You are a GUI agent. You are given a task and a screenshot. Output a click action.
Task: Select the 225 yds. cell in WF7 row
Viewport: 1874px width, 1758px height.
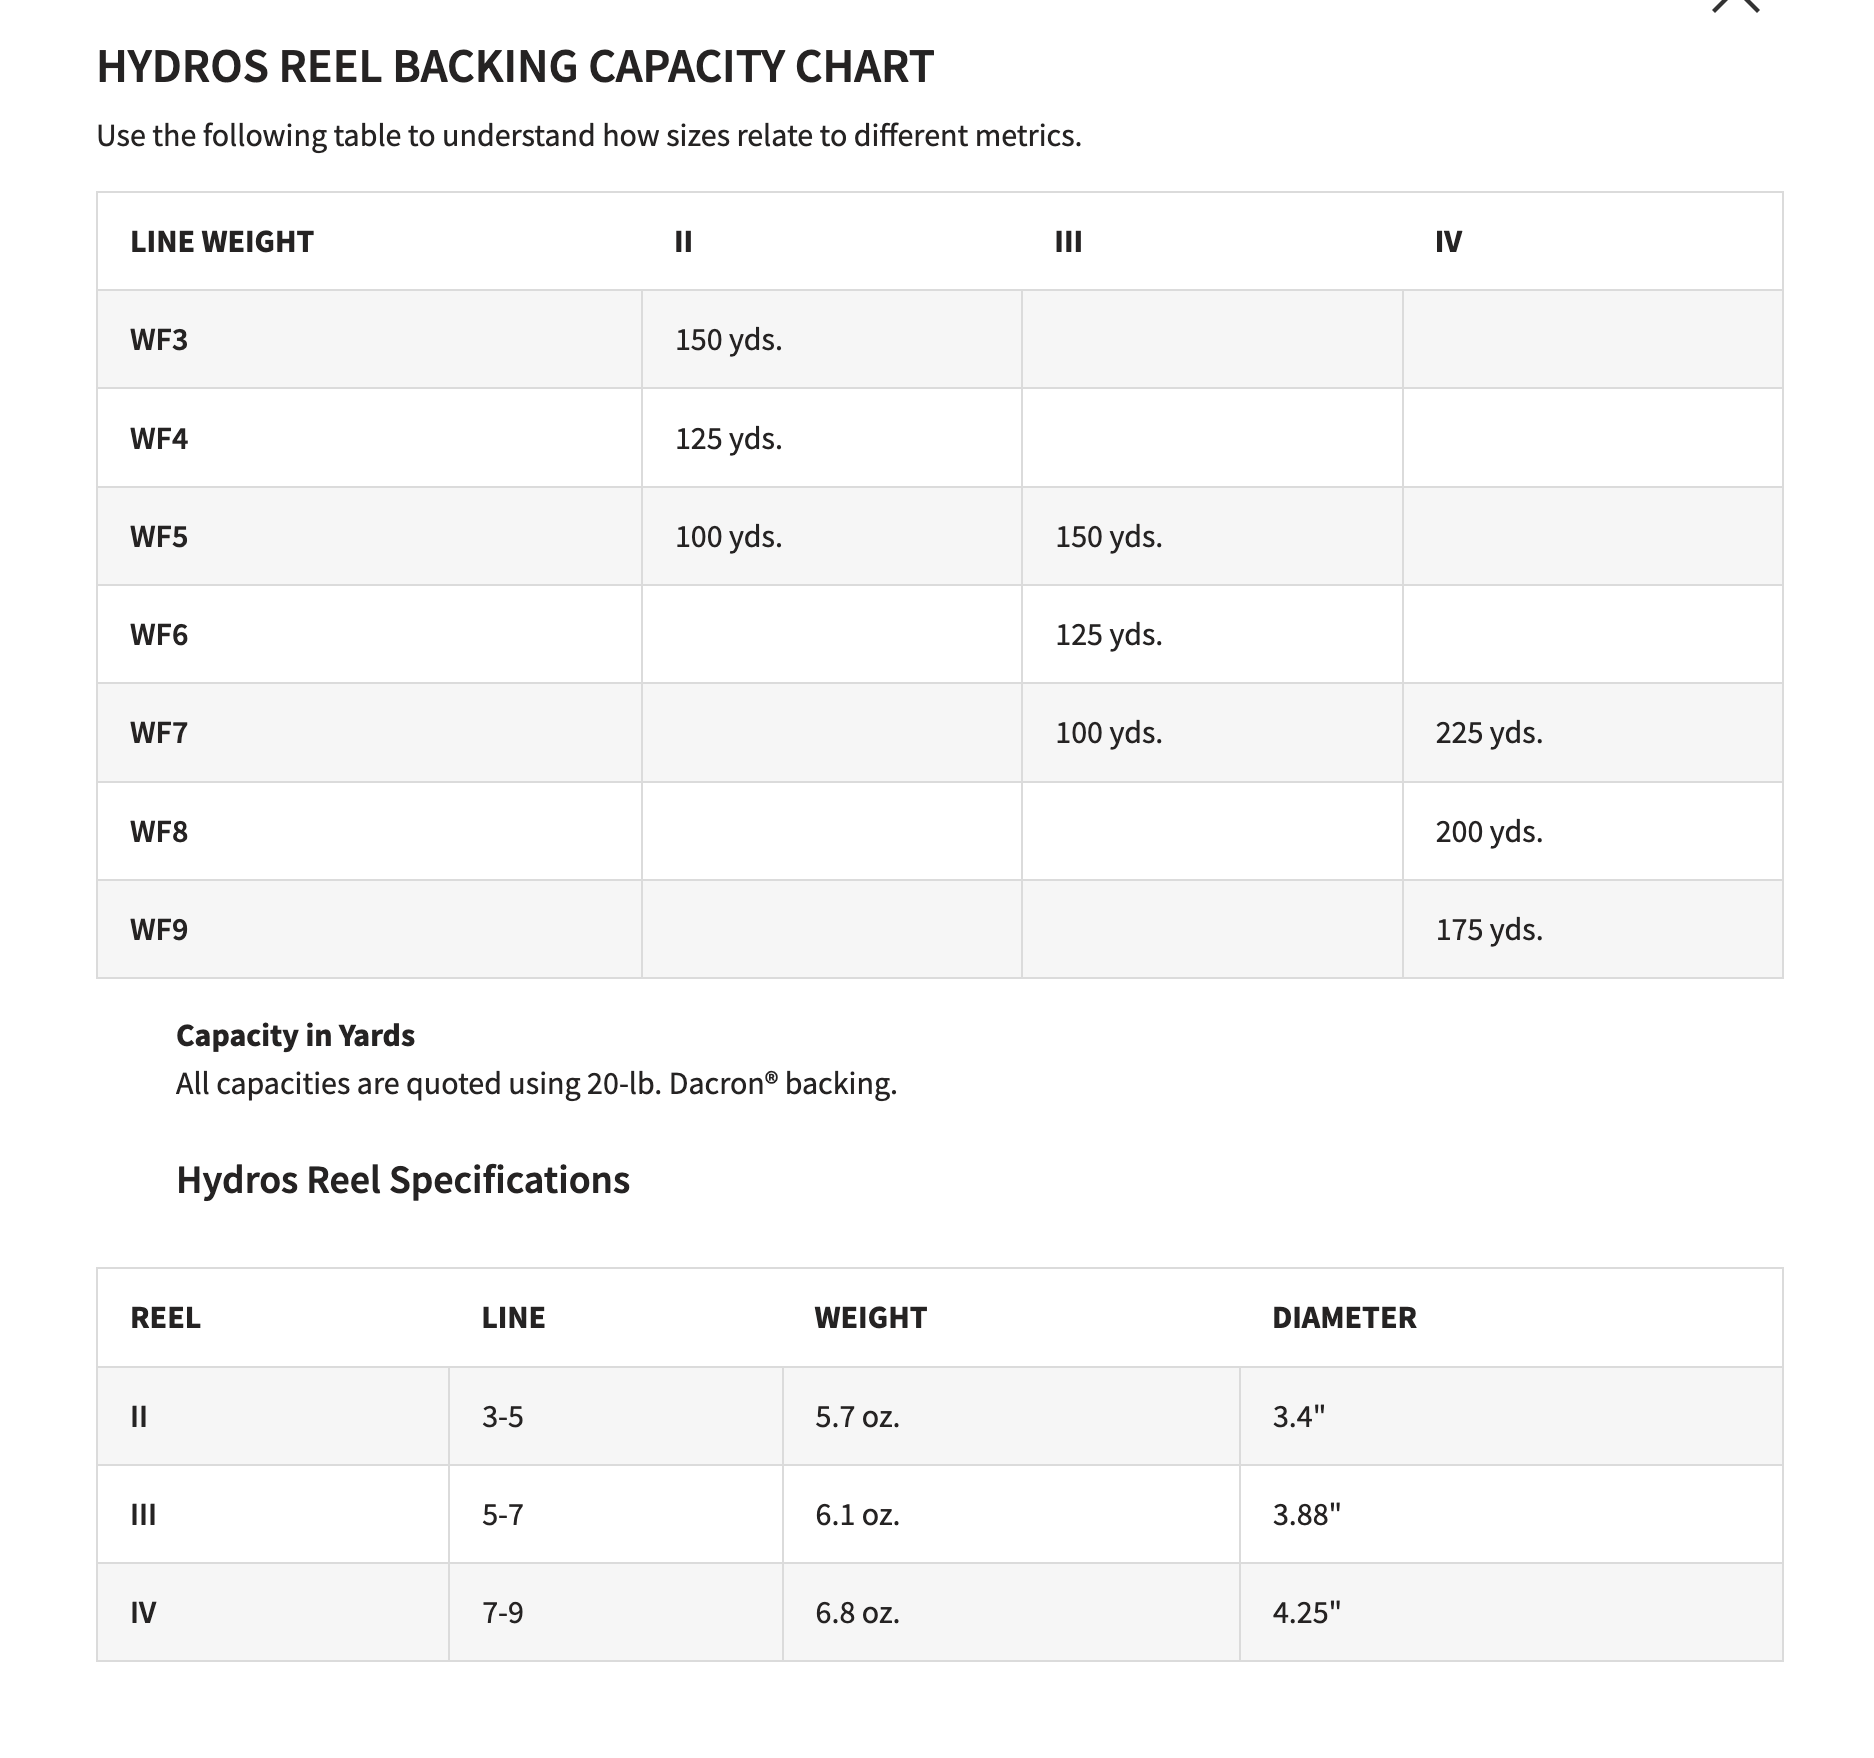click(x=1489, y=733)
